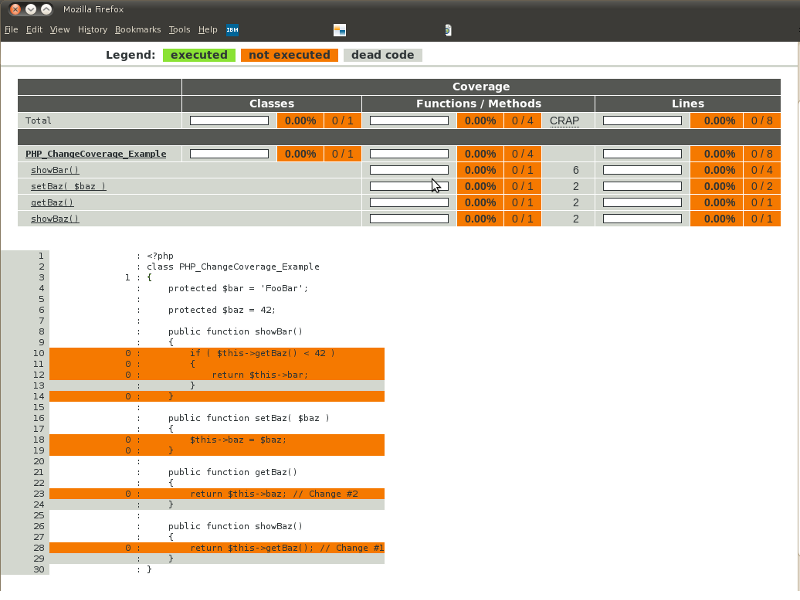Image resolution: width=800 pixels, height=600 pixels.
Task: Click the CRAP column link in Total row
Action: point(563,120)
